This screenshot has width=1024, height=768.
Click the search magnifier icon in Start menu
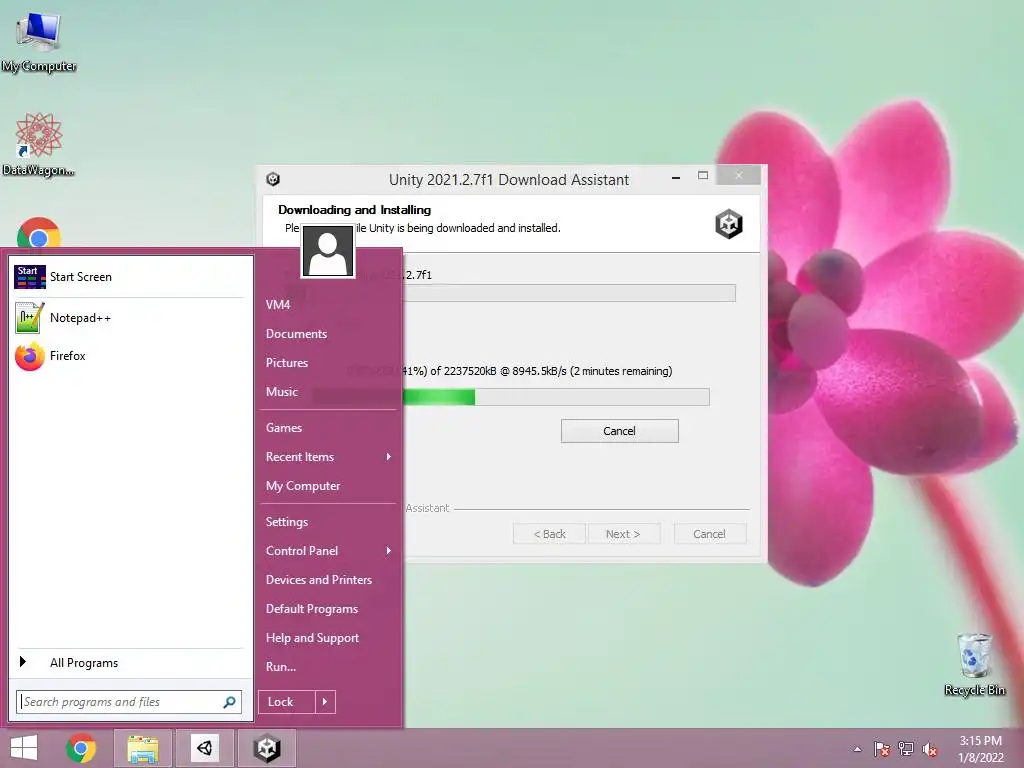(229, 702)
